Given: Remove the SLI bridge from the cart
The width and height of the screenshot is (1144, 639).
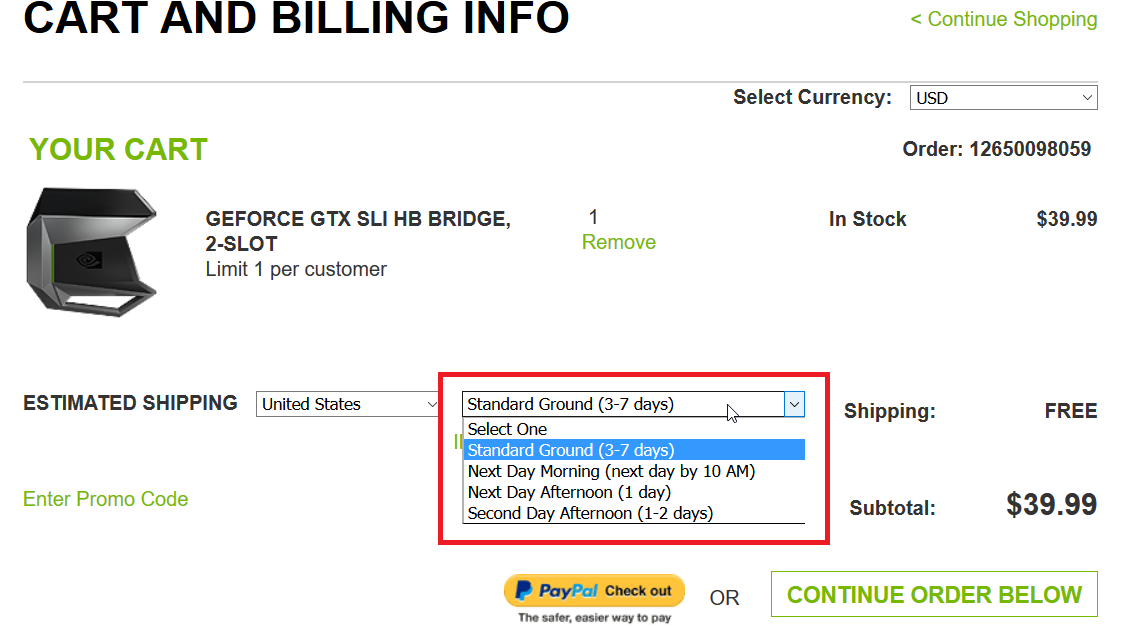Looking at the screenshot, I should (x=618, y=242).
